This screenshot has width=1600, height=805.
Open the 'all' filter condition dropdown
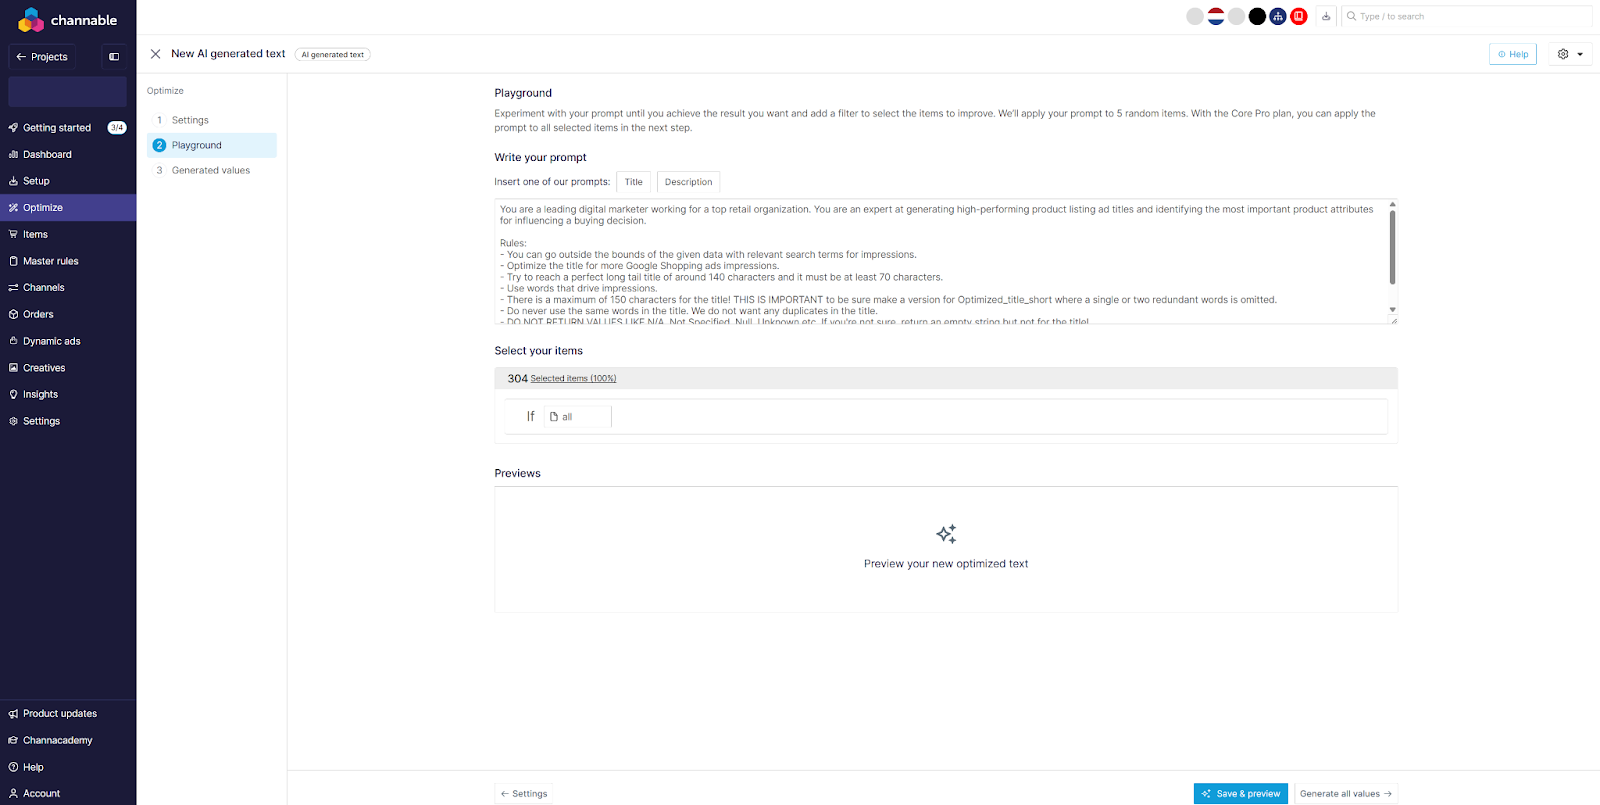pos(577,417)
